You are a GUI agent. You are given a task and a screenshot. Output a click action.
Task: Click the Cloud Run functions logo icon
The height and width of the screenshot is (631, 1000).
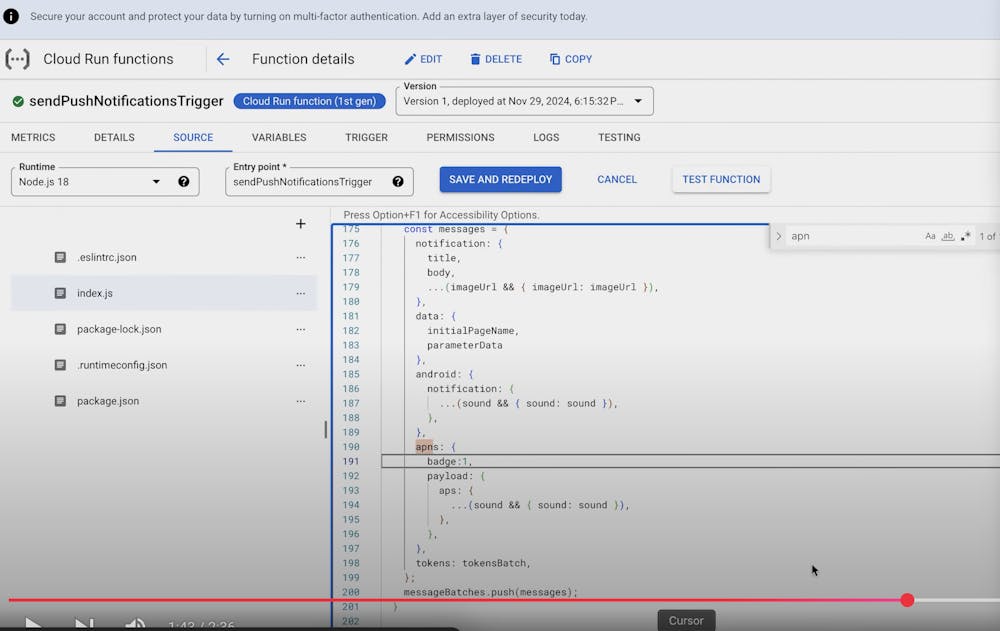click(x=17, y=59)
